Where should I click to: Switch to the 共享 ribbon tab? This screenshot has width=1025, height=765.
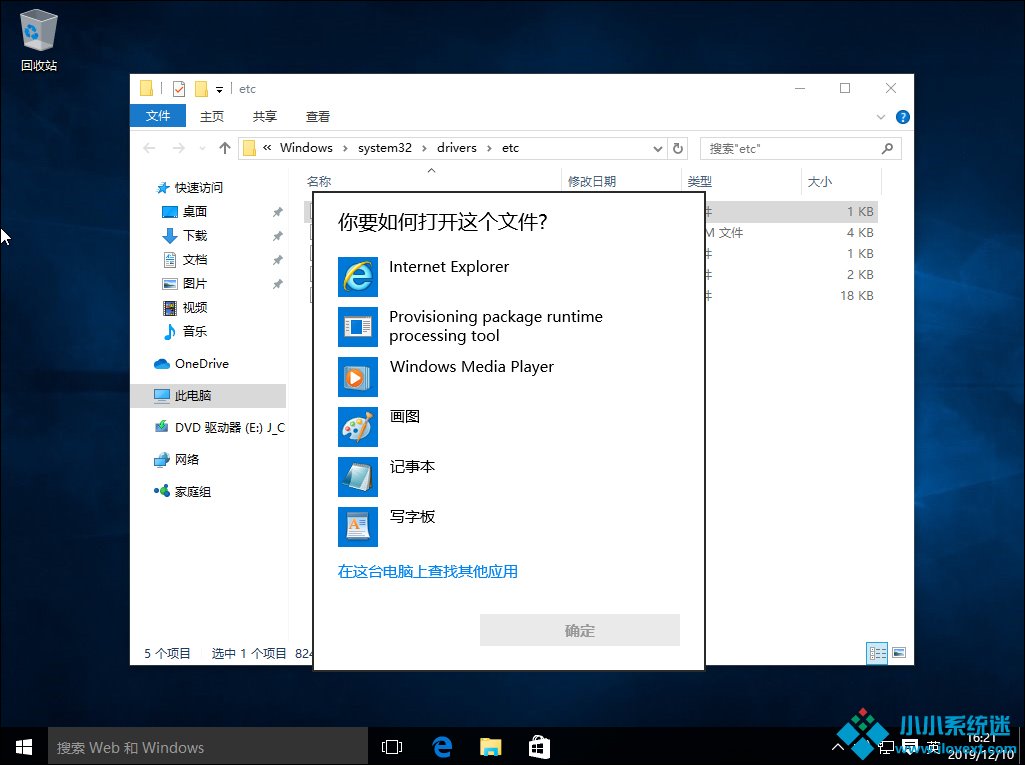(x=265, y=116)
